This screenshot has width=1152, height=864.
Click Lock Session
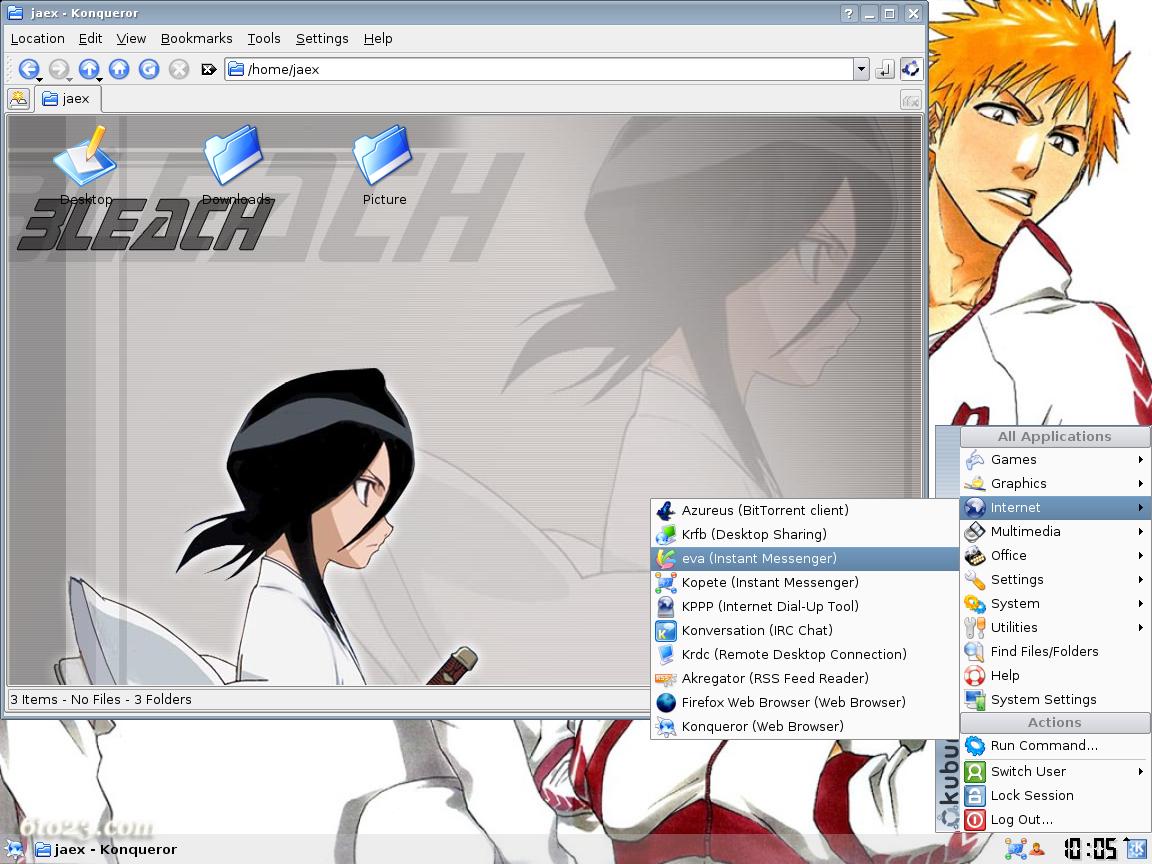pos(1055,796)
